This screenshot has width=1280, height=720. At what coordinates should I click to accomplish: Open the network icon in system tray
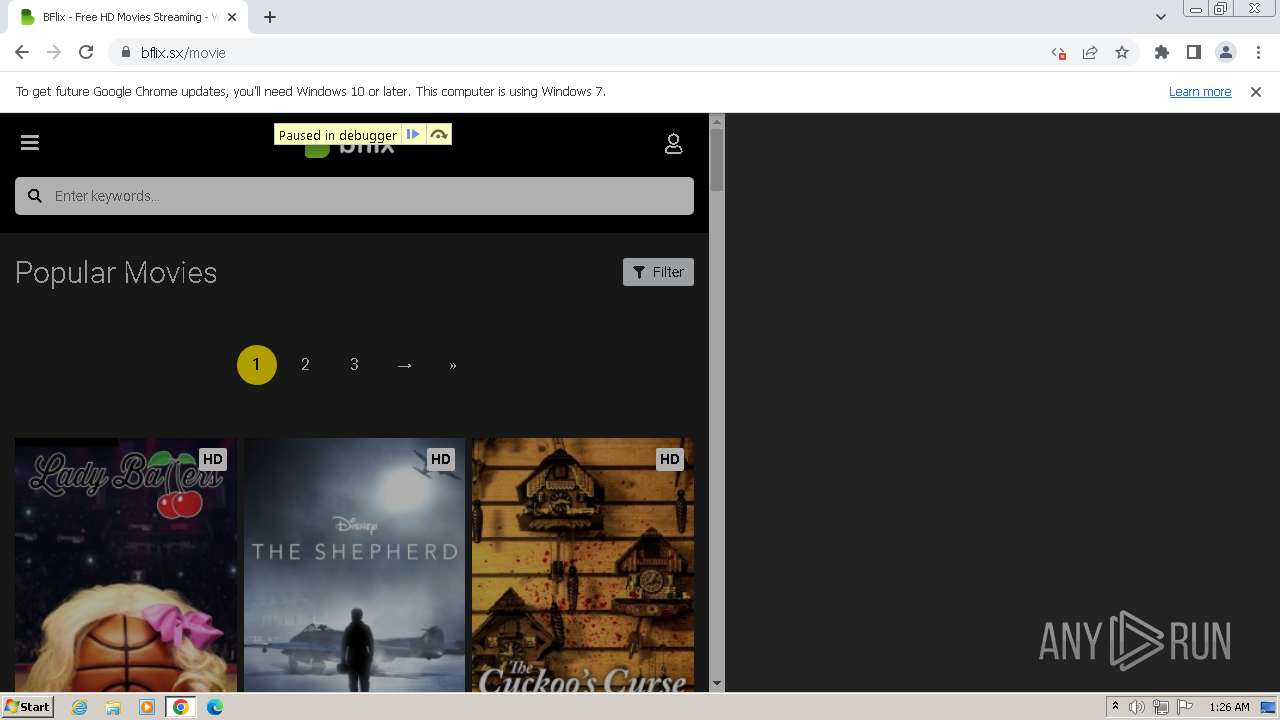point(1161,707)
